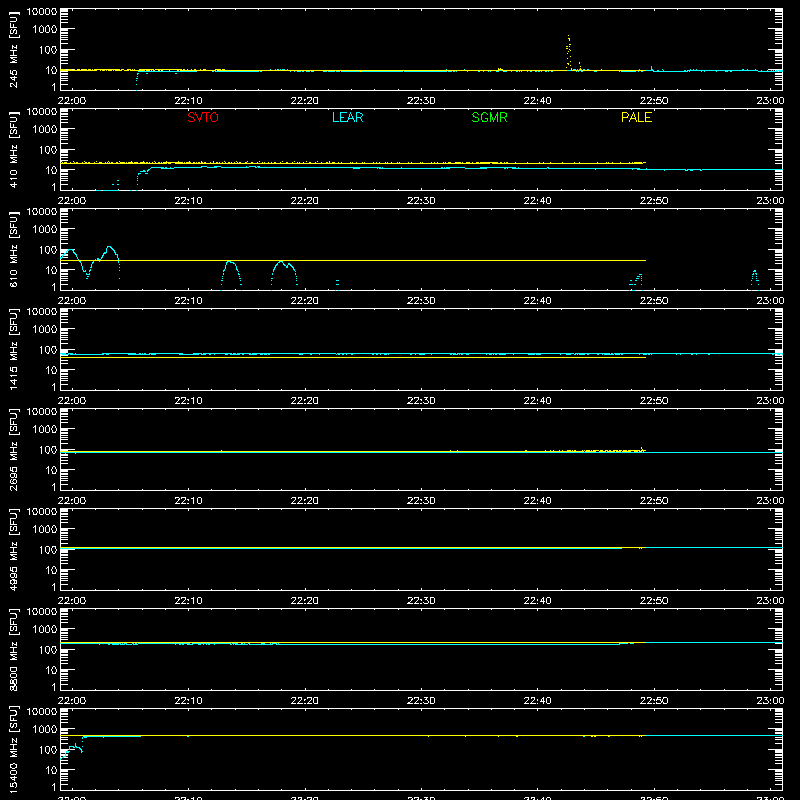The height and width of the screenshot is (800, 800).
Task: Click 22:00 tick label under 610 MHz plot
Action: (72, 301)
